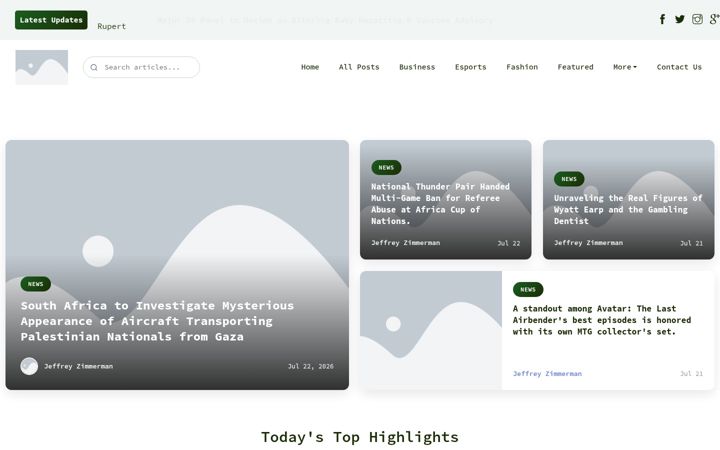Click the Avatar article thumbnail image

pyautogui.click(x=431, y=330)
